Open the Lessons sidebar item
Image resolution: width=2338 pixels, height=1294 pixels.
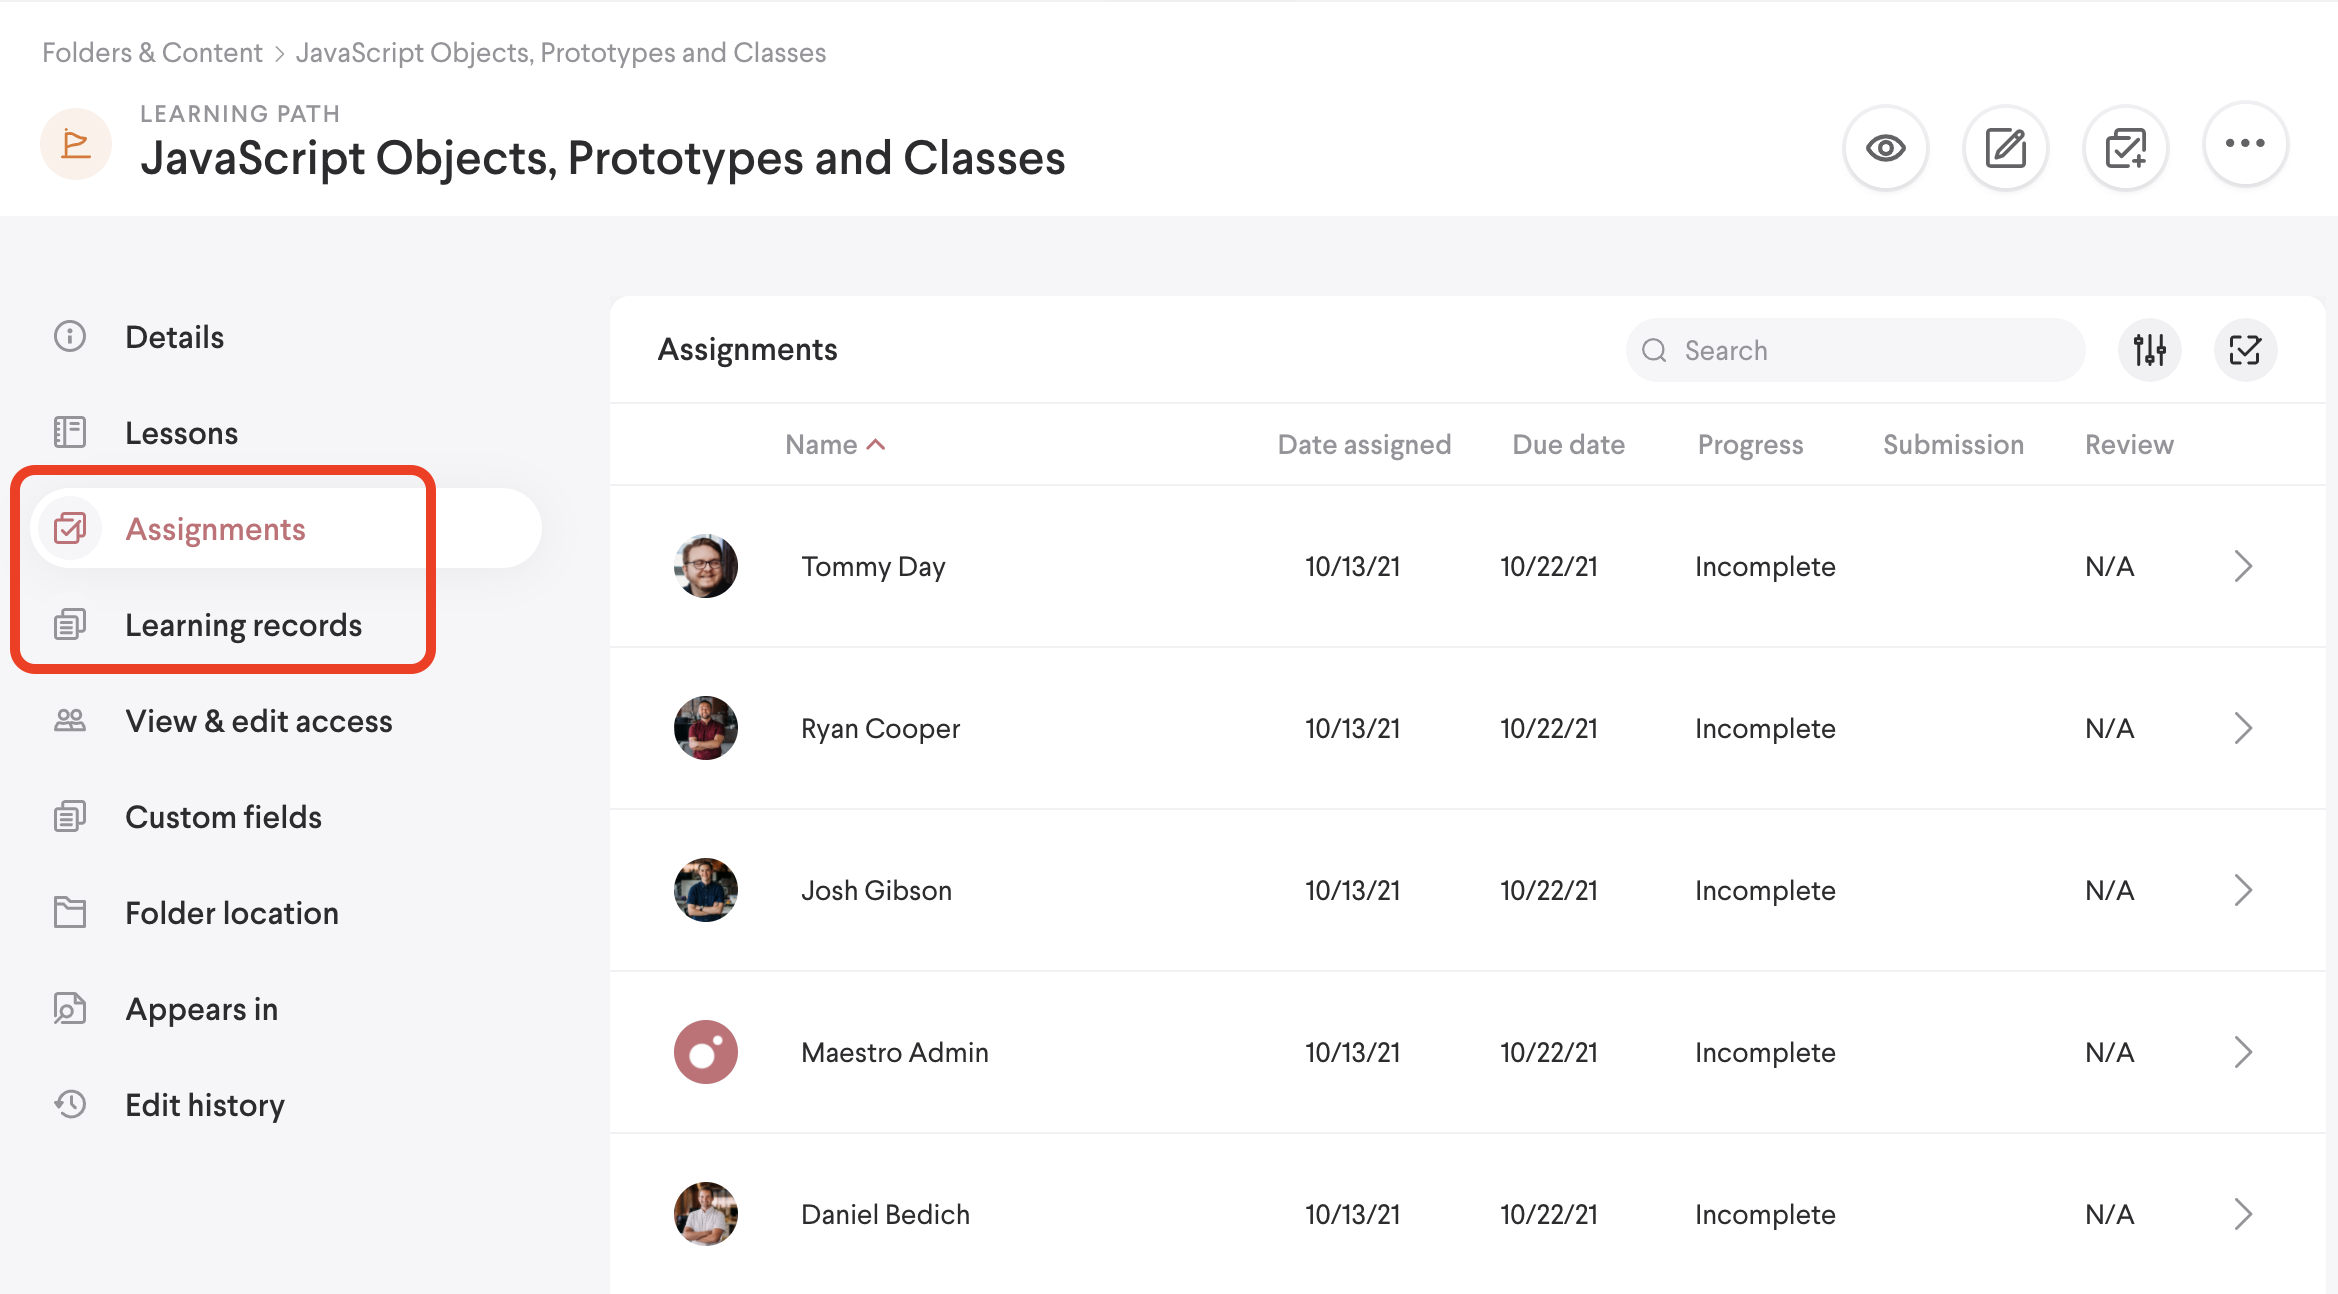click(x=181, y=433)
